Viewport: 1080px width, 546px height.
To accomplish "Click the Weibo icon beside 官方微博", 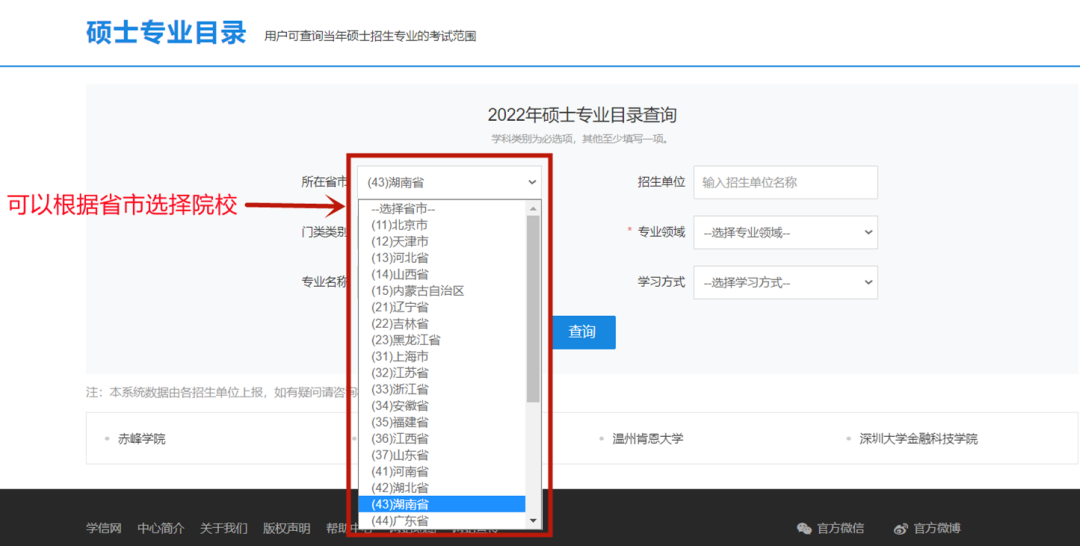I will 900,529.
